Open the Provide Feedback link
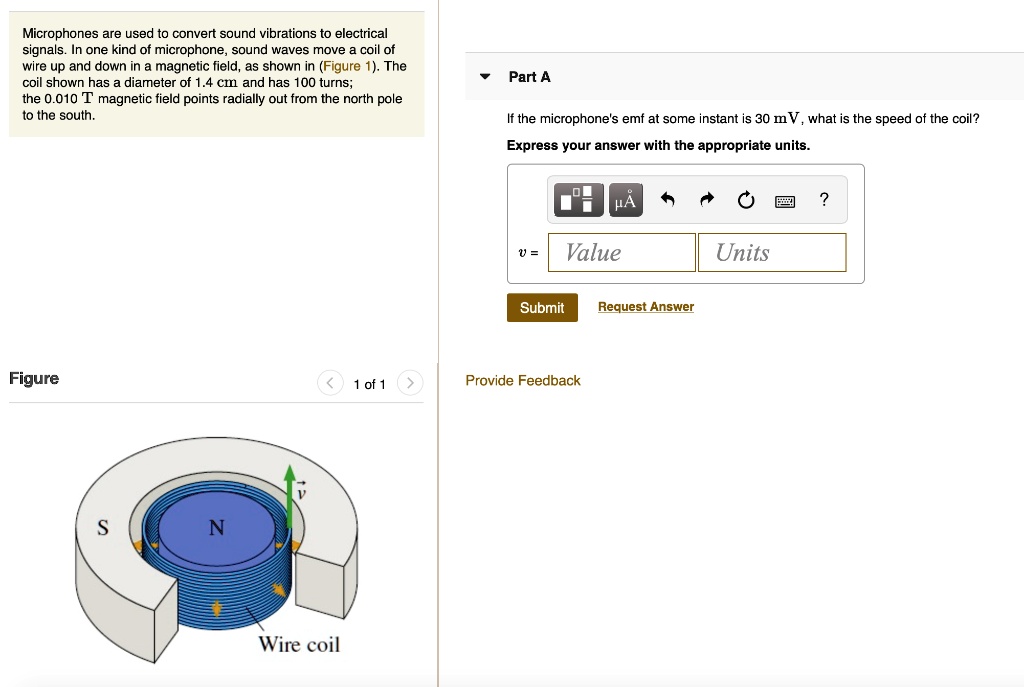The image size is (1024, 687). pyautogui.click(x=523, y=380)
